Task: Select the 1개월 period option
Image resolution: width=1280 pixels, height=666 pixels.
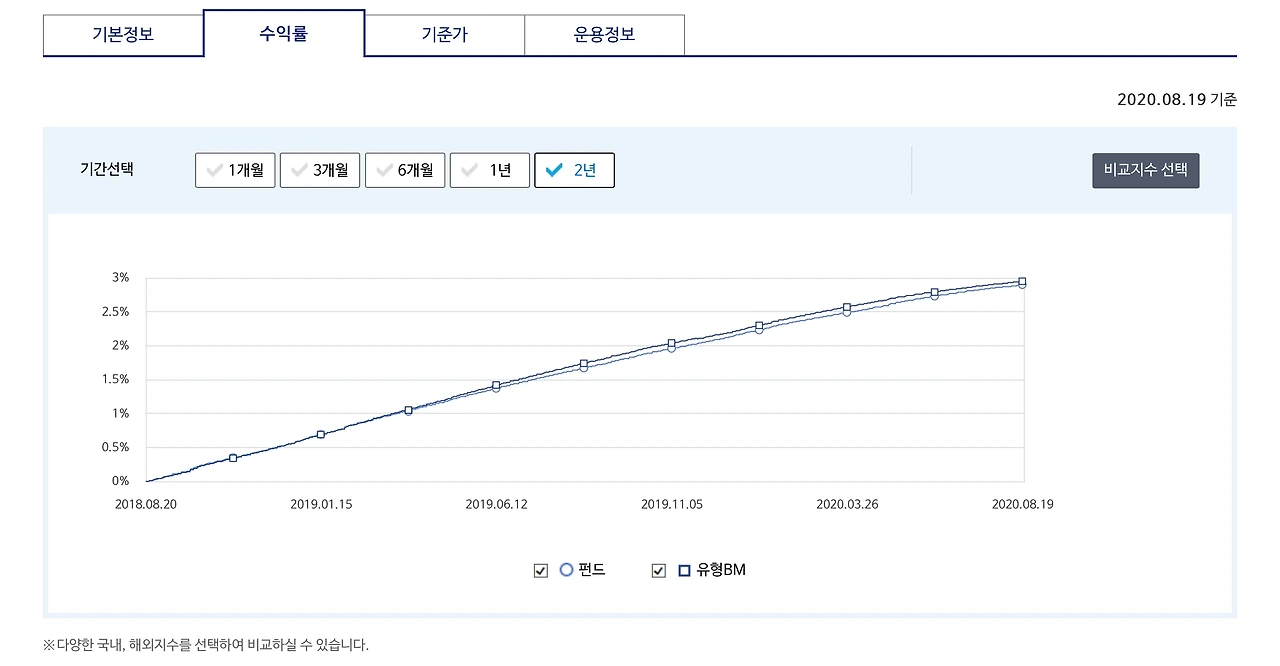Action: coord(235,170)
